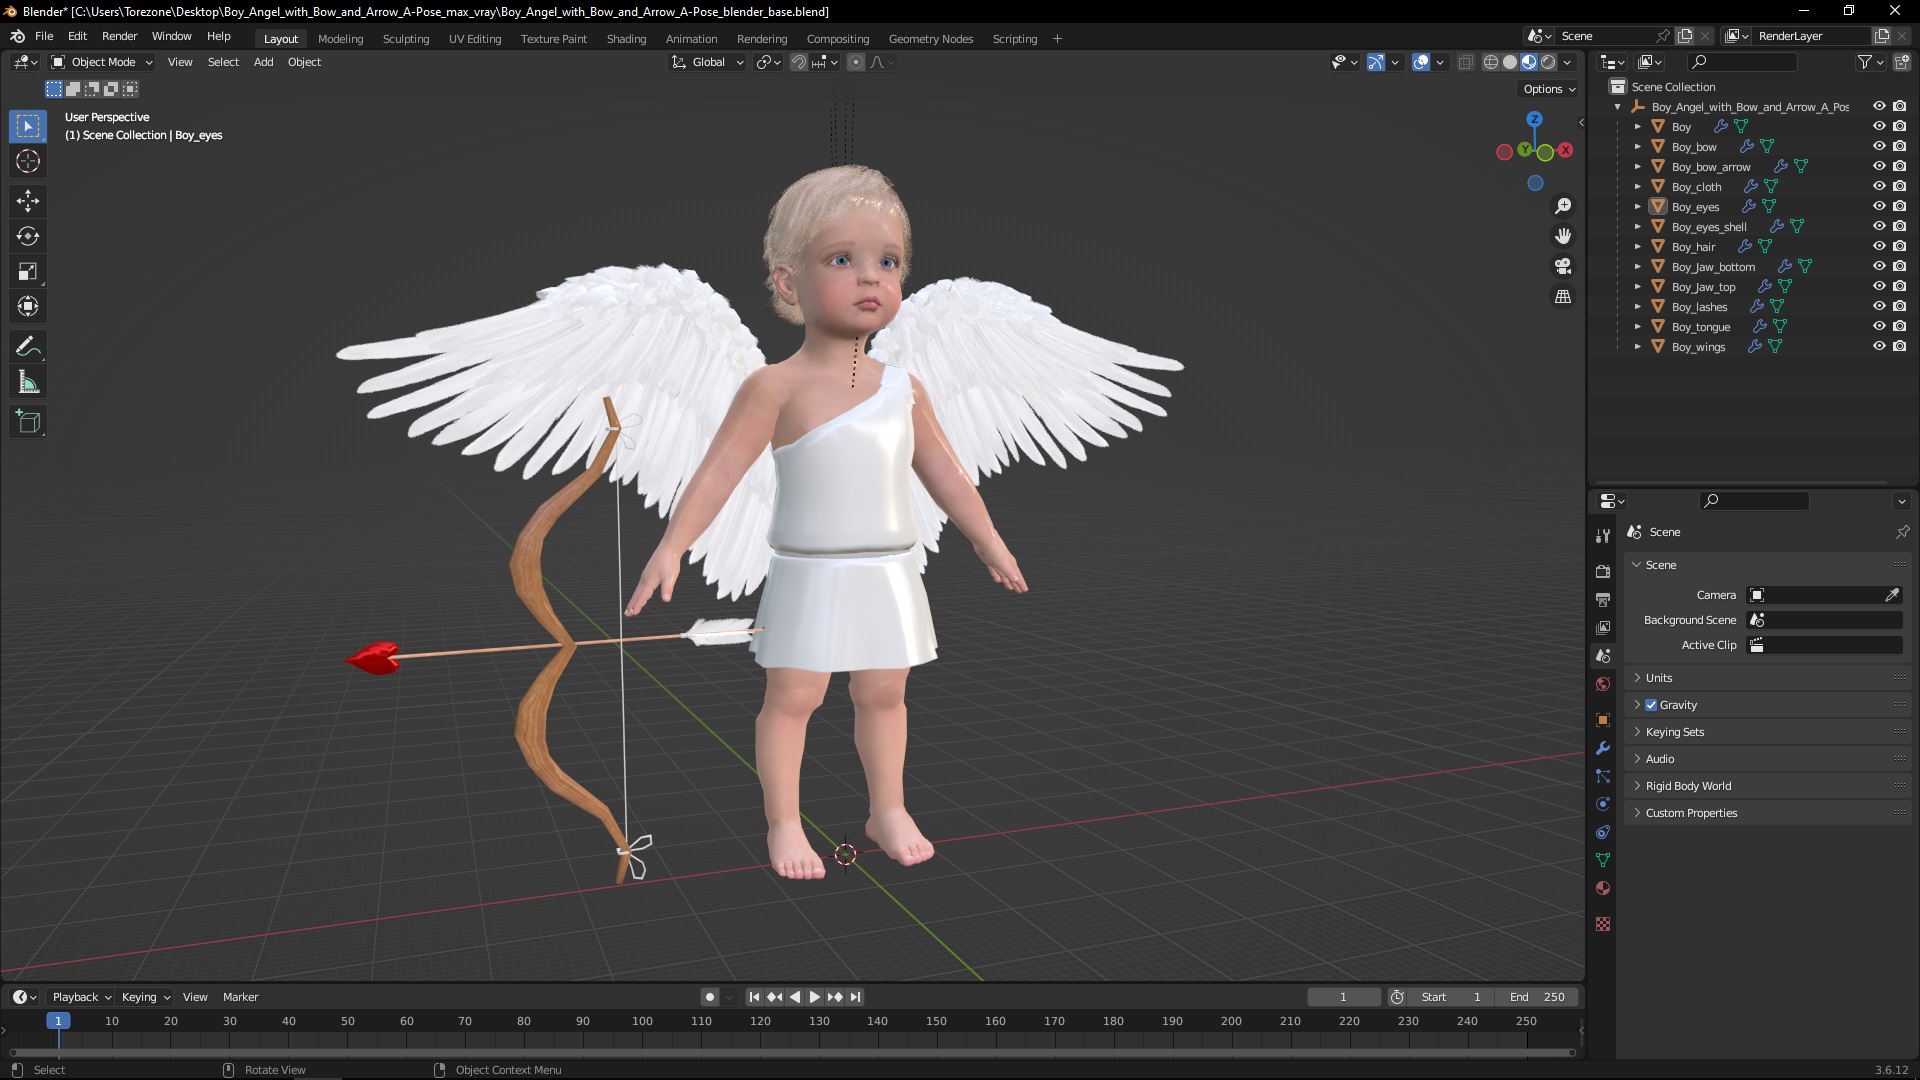
Task: Open the Playback dropdown menu
Action: (81, 997)
